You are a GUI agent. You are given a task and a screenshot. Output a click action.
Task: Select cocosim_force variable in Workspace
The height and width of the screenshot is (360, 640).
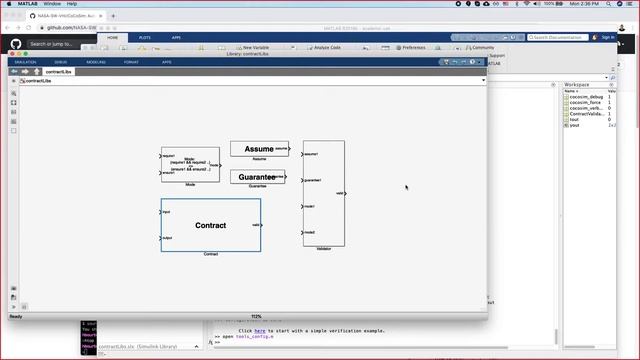[x=586, y=103]
